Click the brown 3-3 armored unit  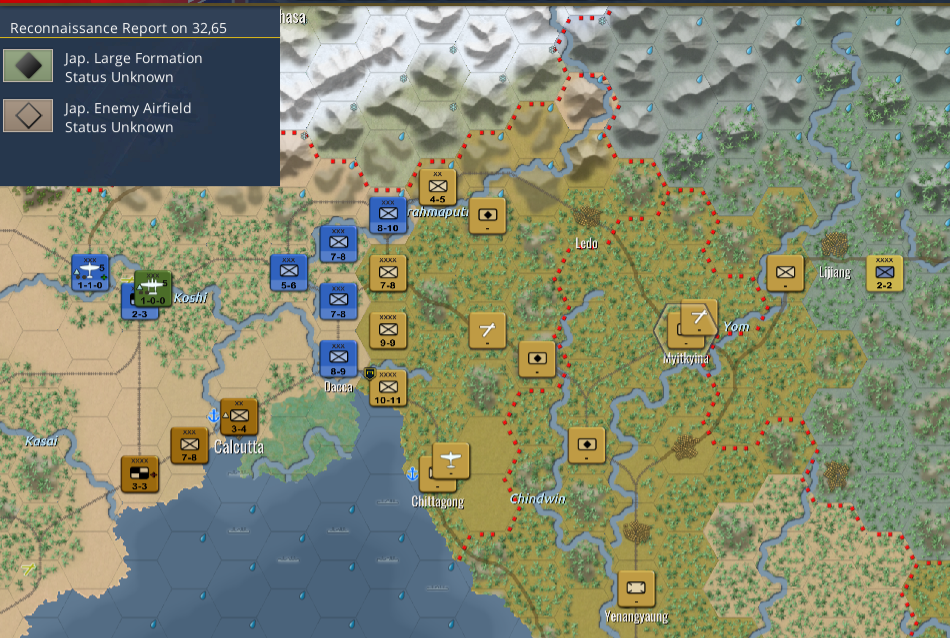pos(139,474)
